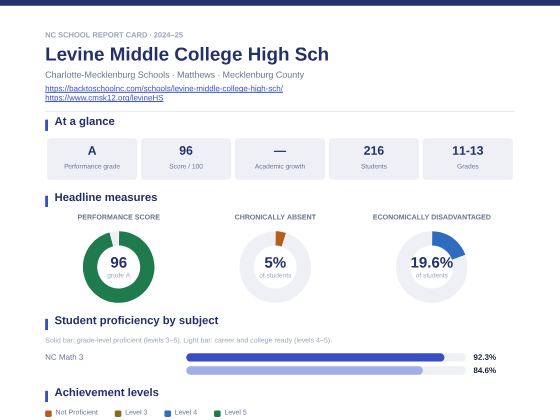
Task: Click the light career and college ready bar
Action: 304,370
